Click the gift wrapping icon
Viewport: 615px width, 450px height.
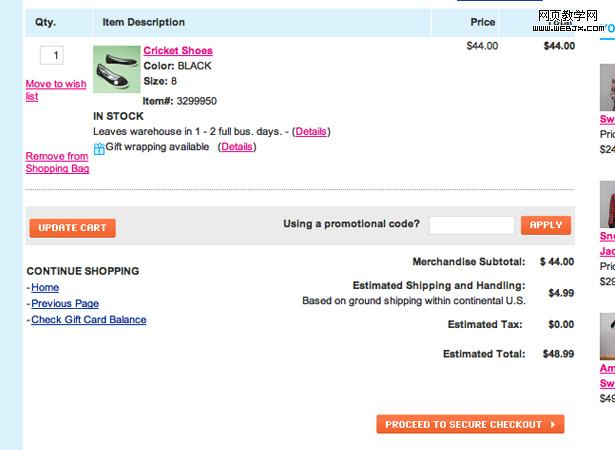click(99, 149)
